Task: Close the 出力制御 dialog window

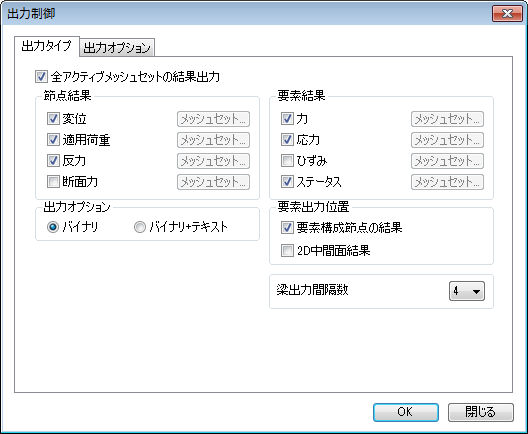Action: pos(507,13)
